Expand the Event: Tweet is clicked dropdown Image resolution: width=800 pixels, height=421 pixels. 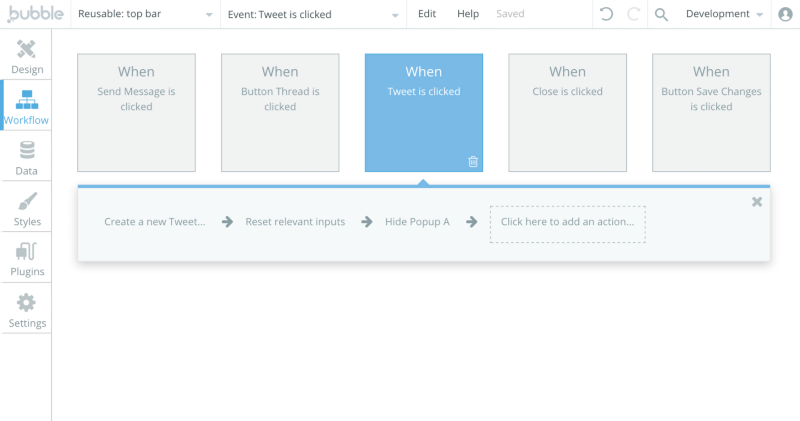click(312, 14)
